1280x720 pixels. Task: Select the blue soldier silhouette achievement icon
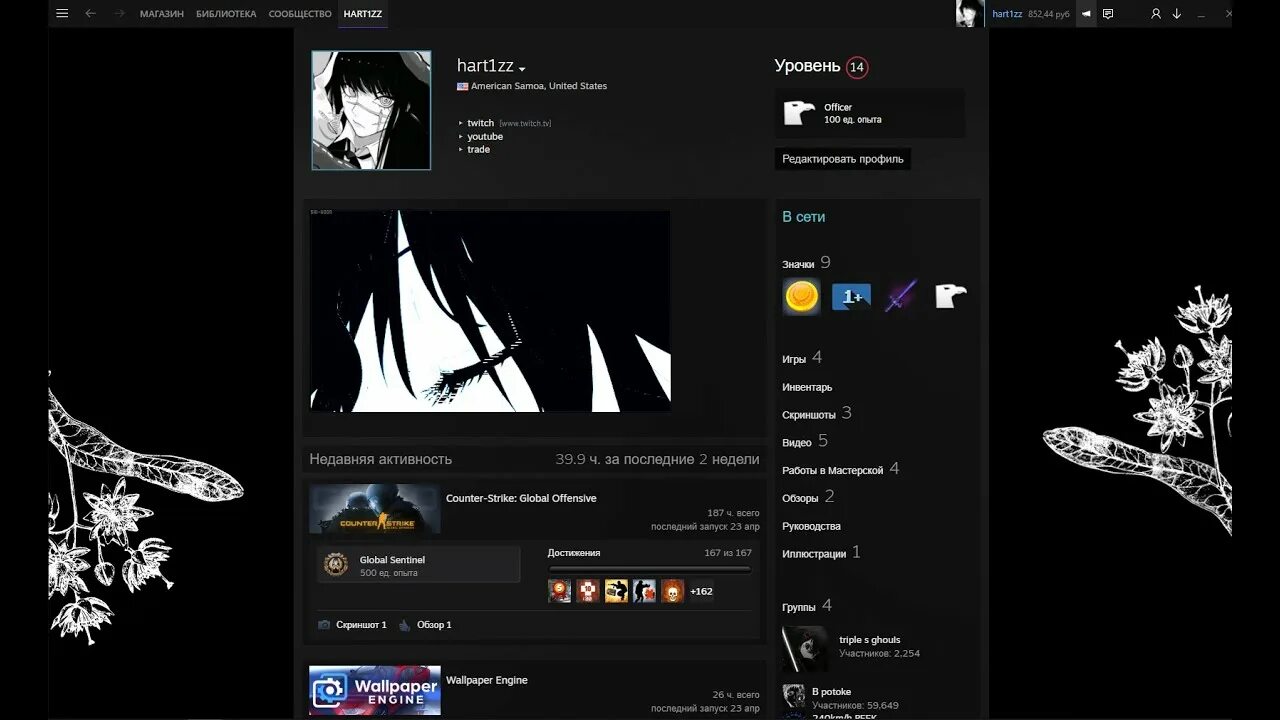[x=644, y=591]
